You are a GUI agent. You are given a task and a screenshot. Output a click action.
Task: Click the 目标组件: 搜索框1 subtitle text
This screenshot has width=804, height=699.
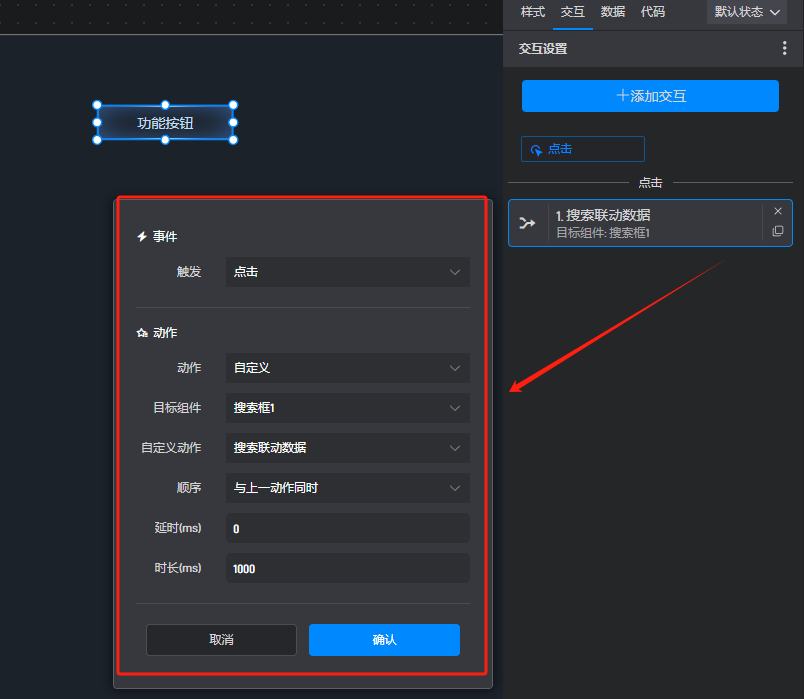tap(603, 233)
